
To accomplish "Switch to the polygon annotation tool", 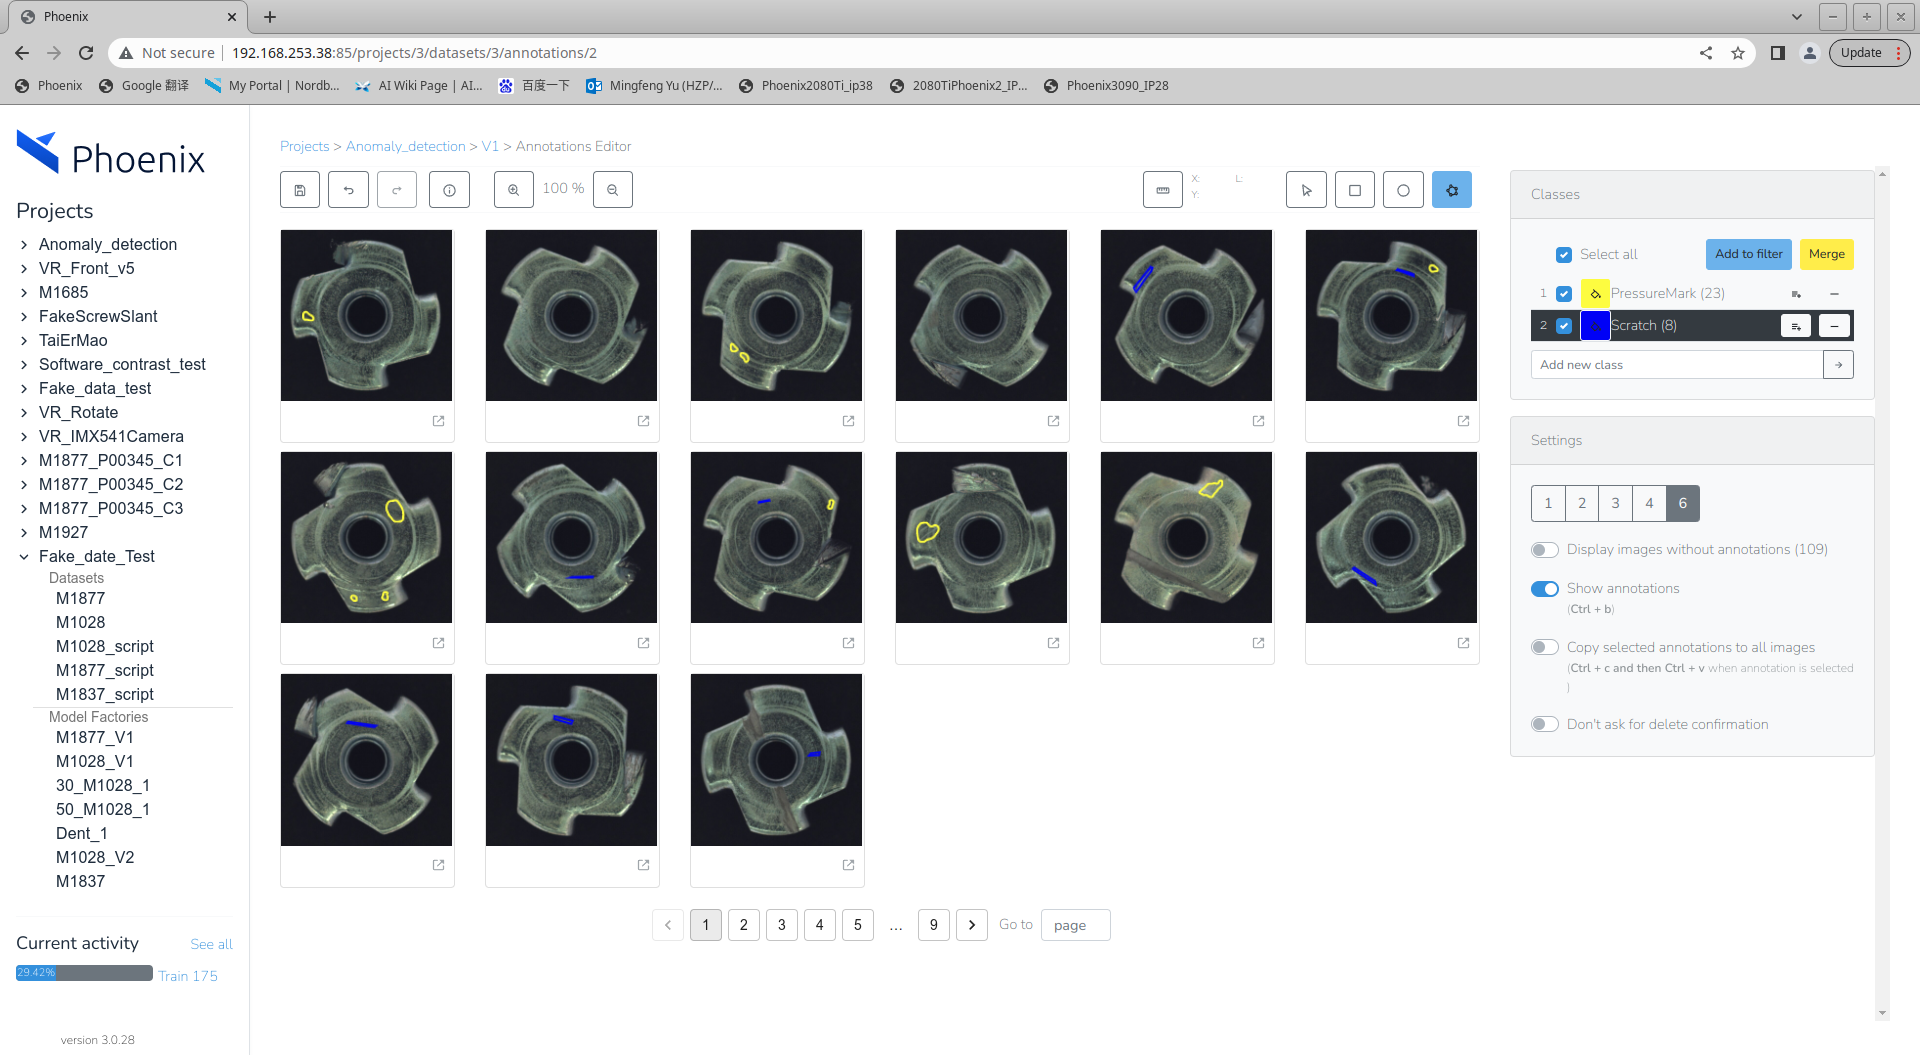I will [x=1452, y=189].
